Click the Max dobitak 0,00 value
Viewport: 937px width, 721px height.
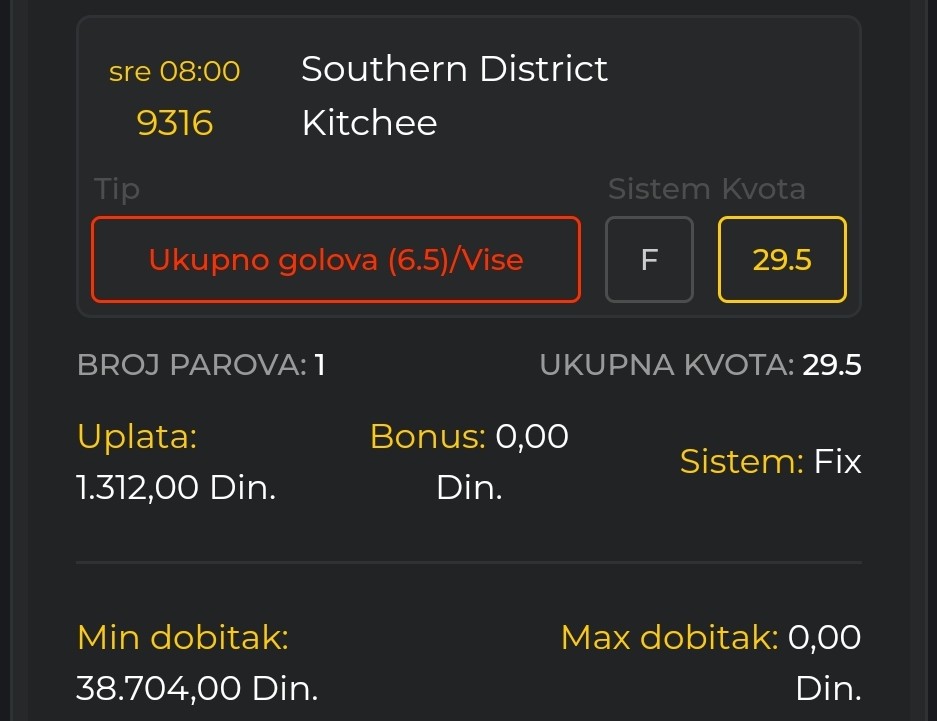point(824,637)
